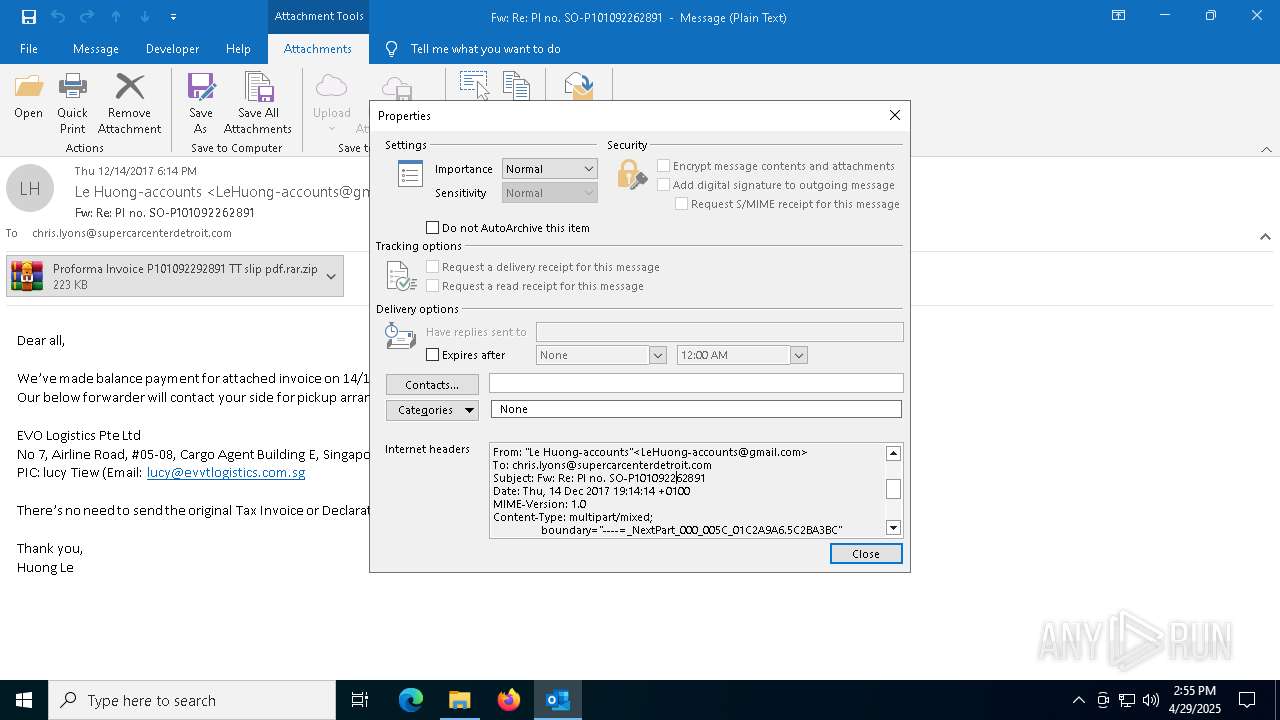Open the Importance dropdown
1280x720 pixels.
point(588,169)
